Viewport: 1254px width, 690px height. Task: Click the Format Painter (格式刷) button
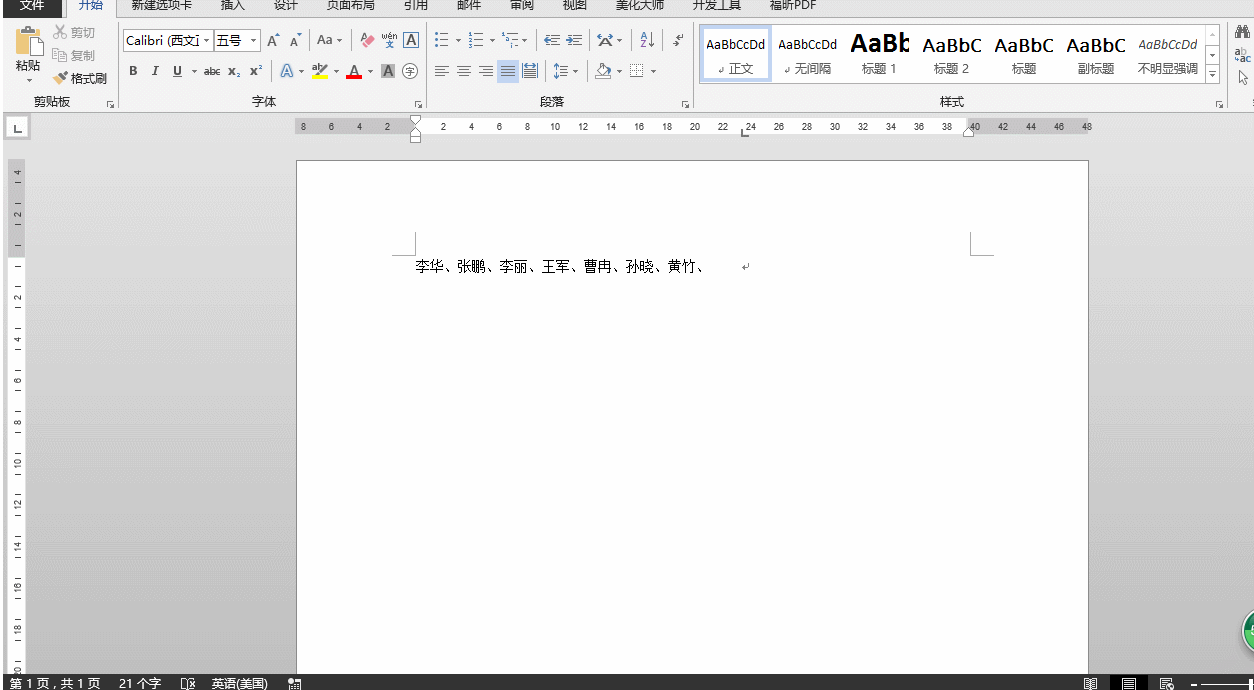click(x=80, y=78)
